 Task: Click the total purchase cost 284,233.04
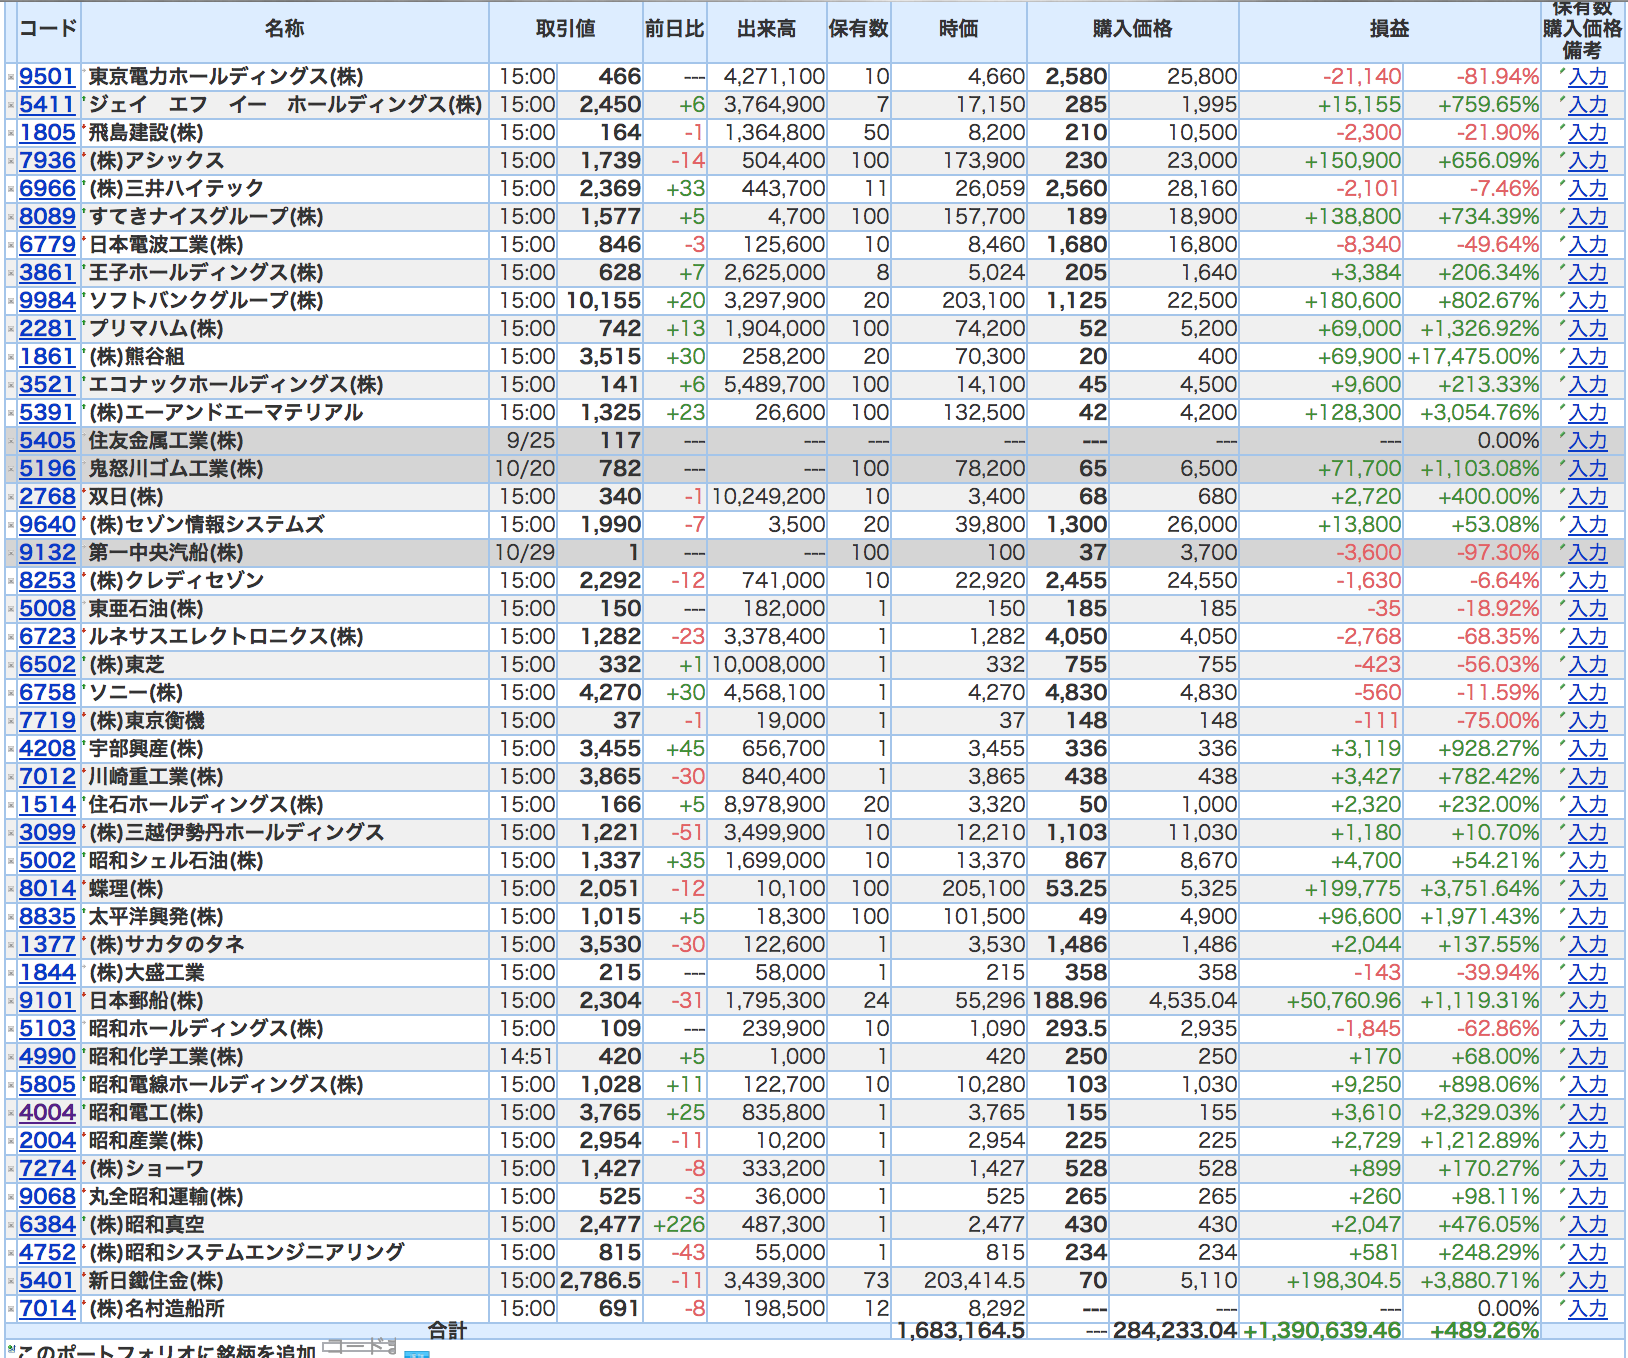pos(1175,1330)
